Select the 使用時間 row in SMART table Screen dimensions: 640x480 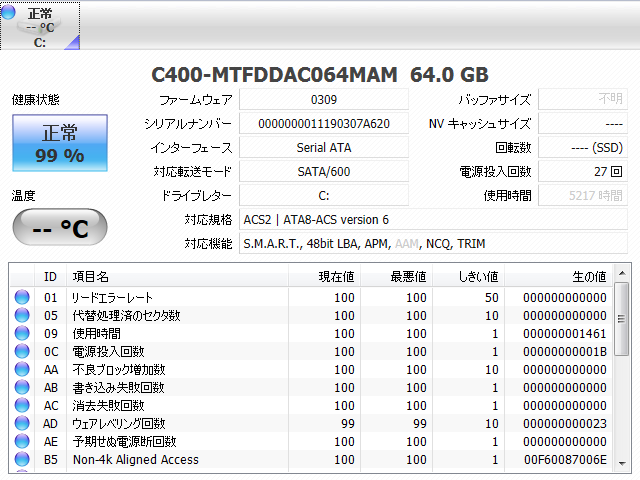tap(311, 333)
